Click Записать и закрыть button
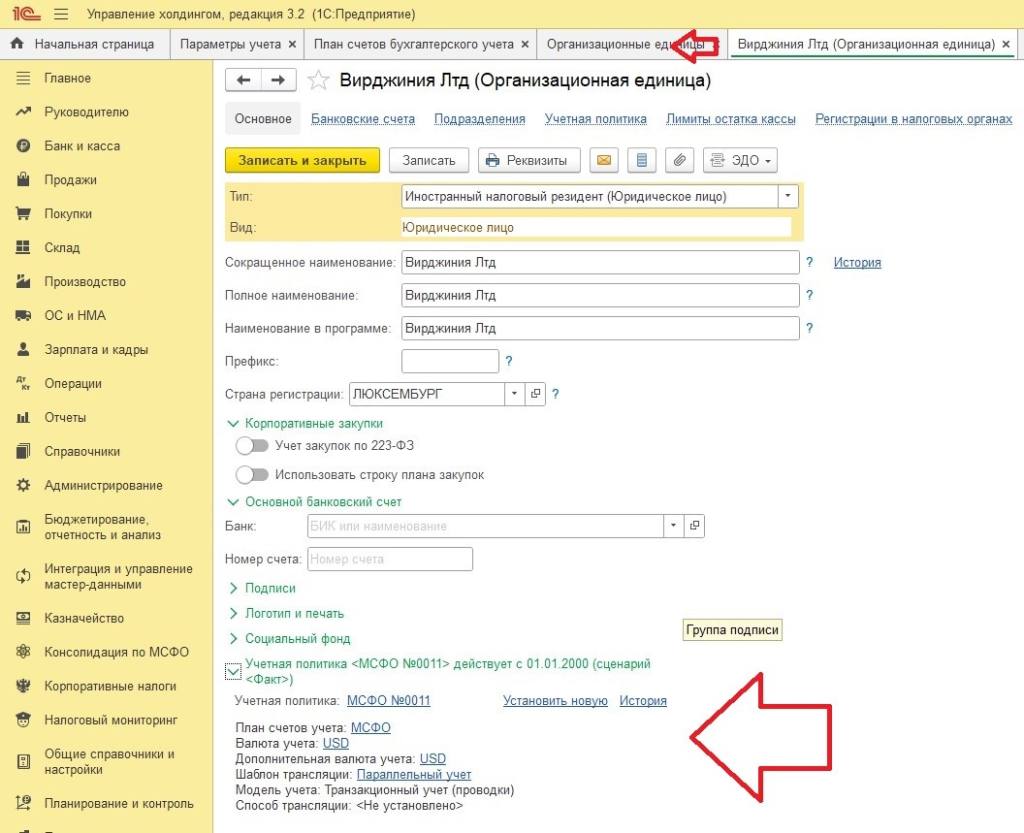This screenshot has width=1024, height=833. (x=302, y=161)
